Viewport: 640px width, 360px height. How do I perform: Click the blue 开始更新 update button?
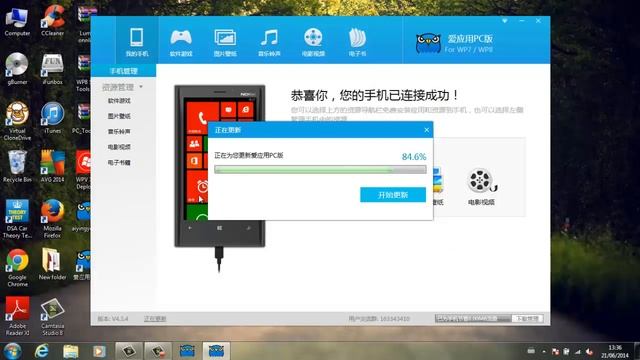393,195
